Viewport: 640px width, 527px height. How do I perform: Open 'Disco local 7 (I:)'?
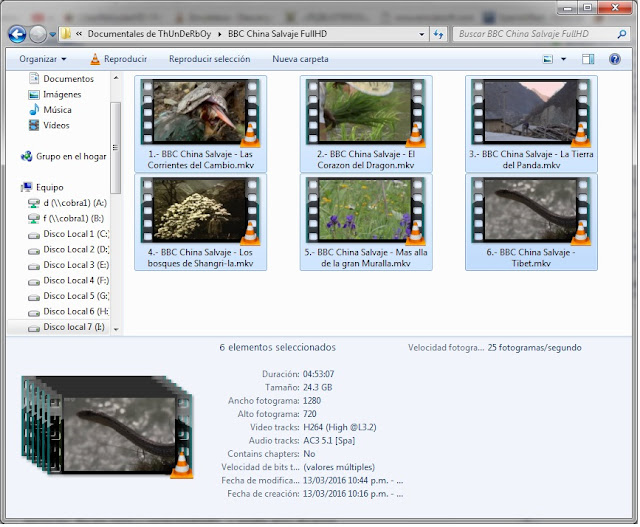[74, 327]
